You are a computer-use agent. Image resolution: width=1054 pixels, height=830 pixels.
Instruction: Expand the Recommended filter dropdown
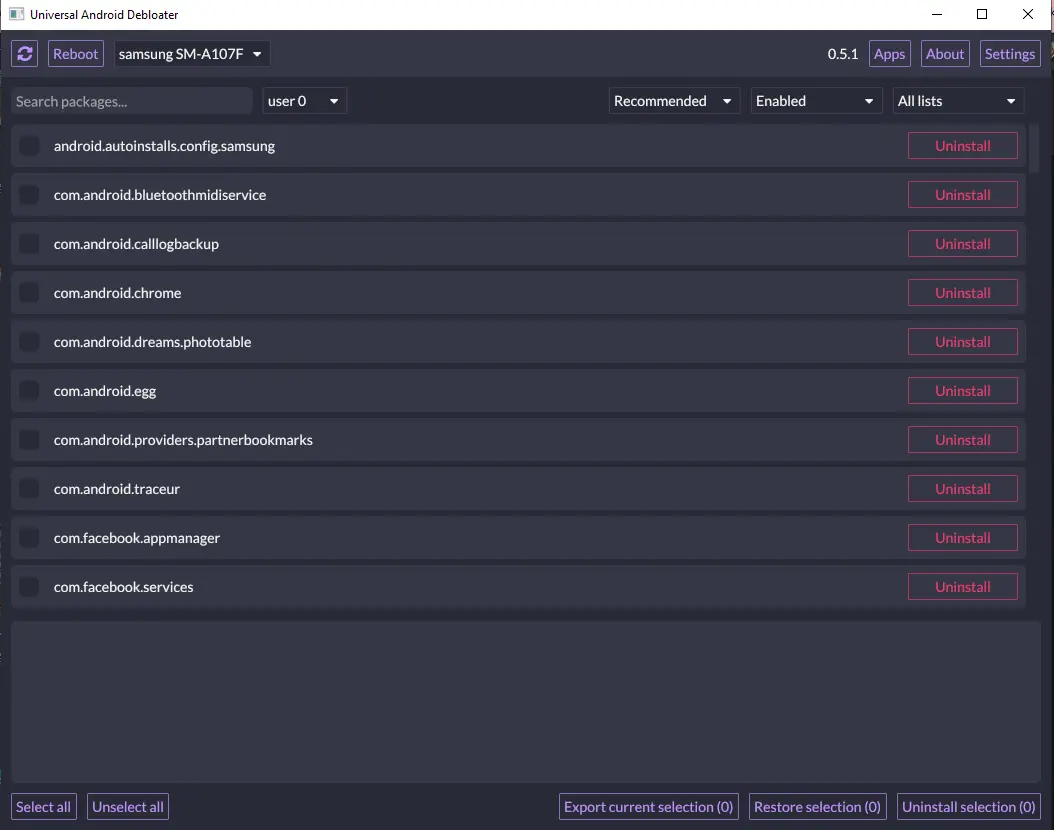coord(674,101)
